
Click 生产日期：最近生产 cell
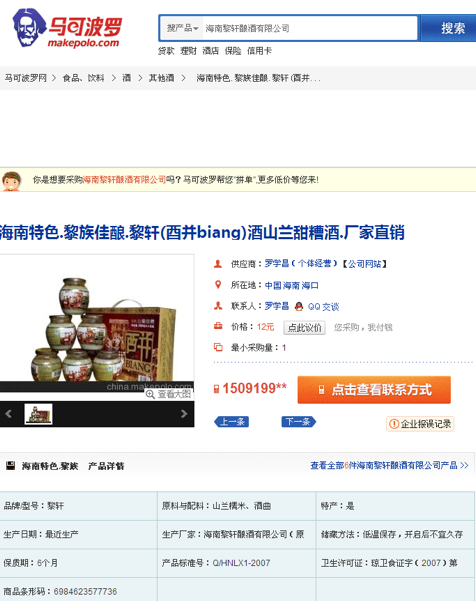79,534
